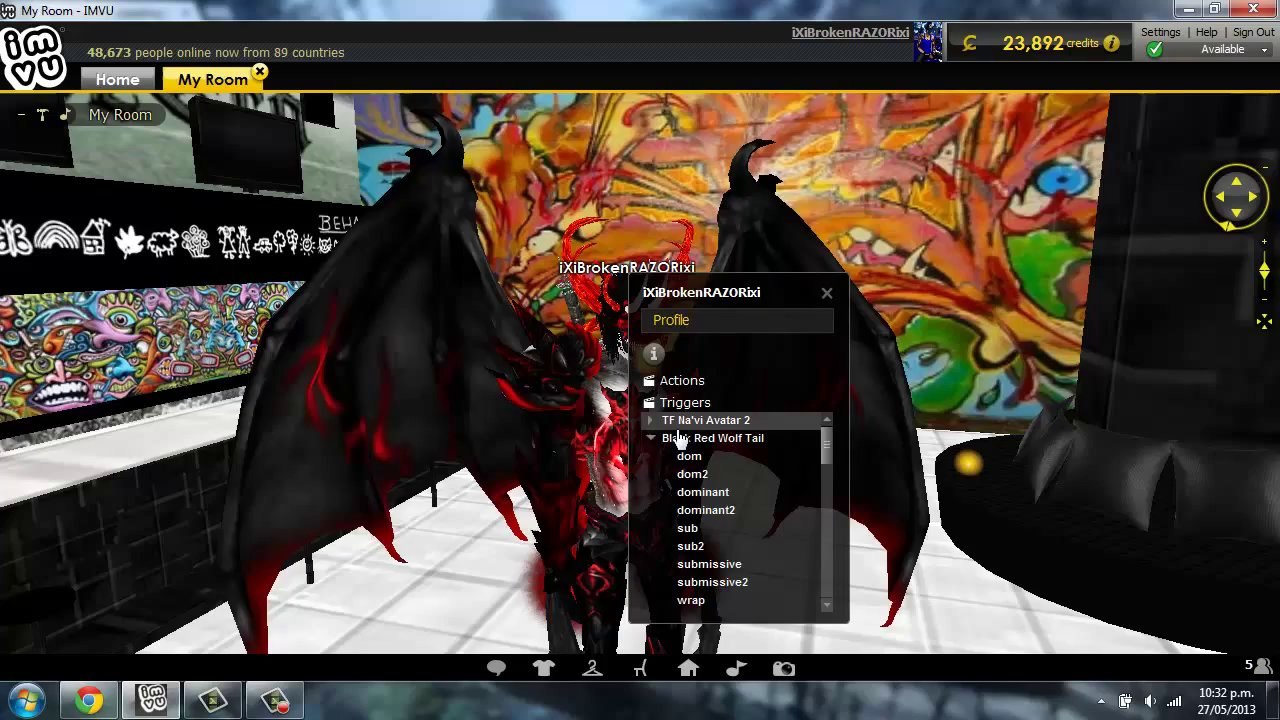This screenshot has width=1280, height=720.
Task: Reset camera view with crossed arrows icon
Action: tap(1264, 321)
